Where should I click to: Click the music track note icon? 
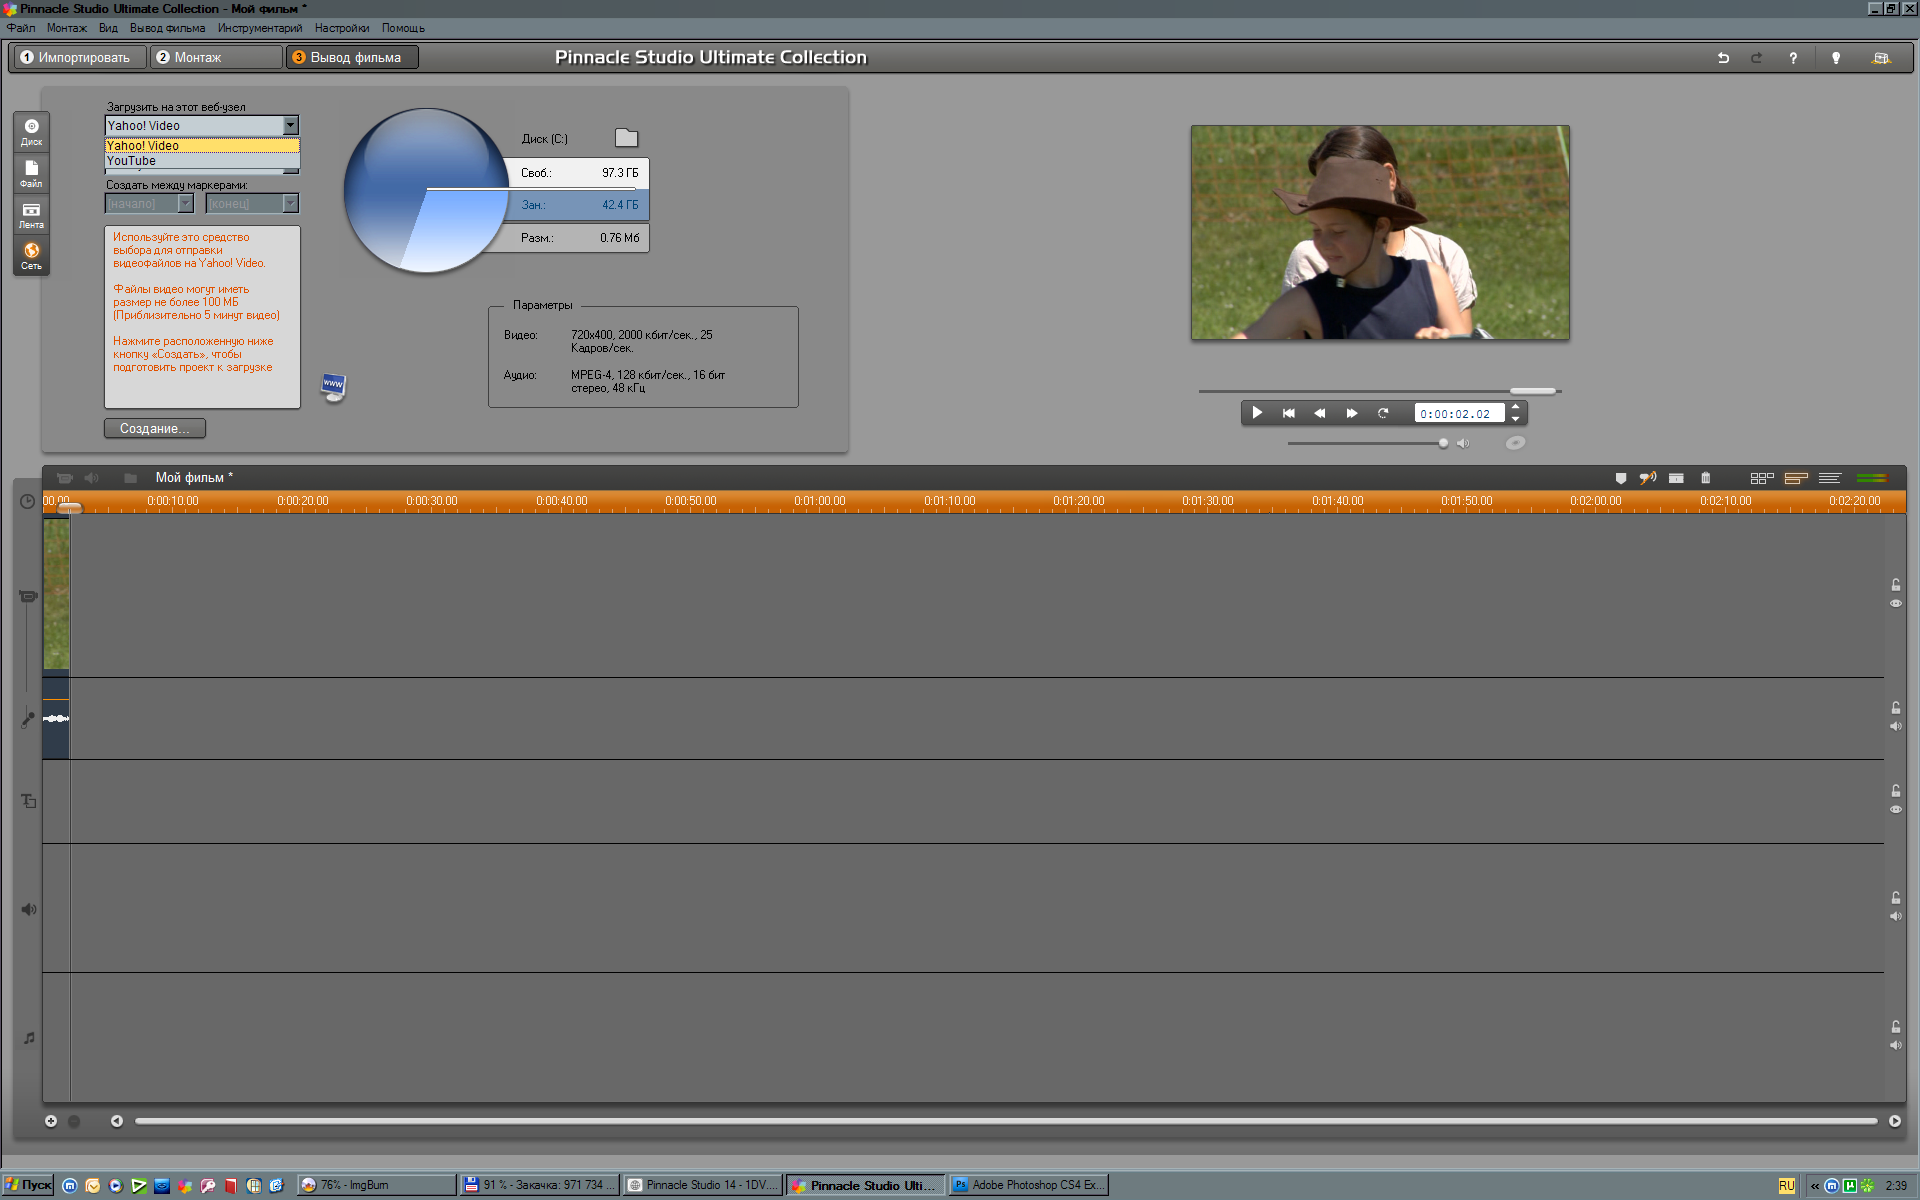(28, 1038)
